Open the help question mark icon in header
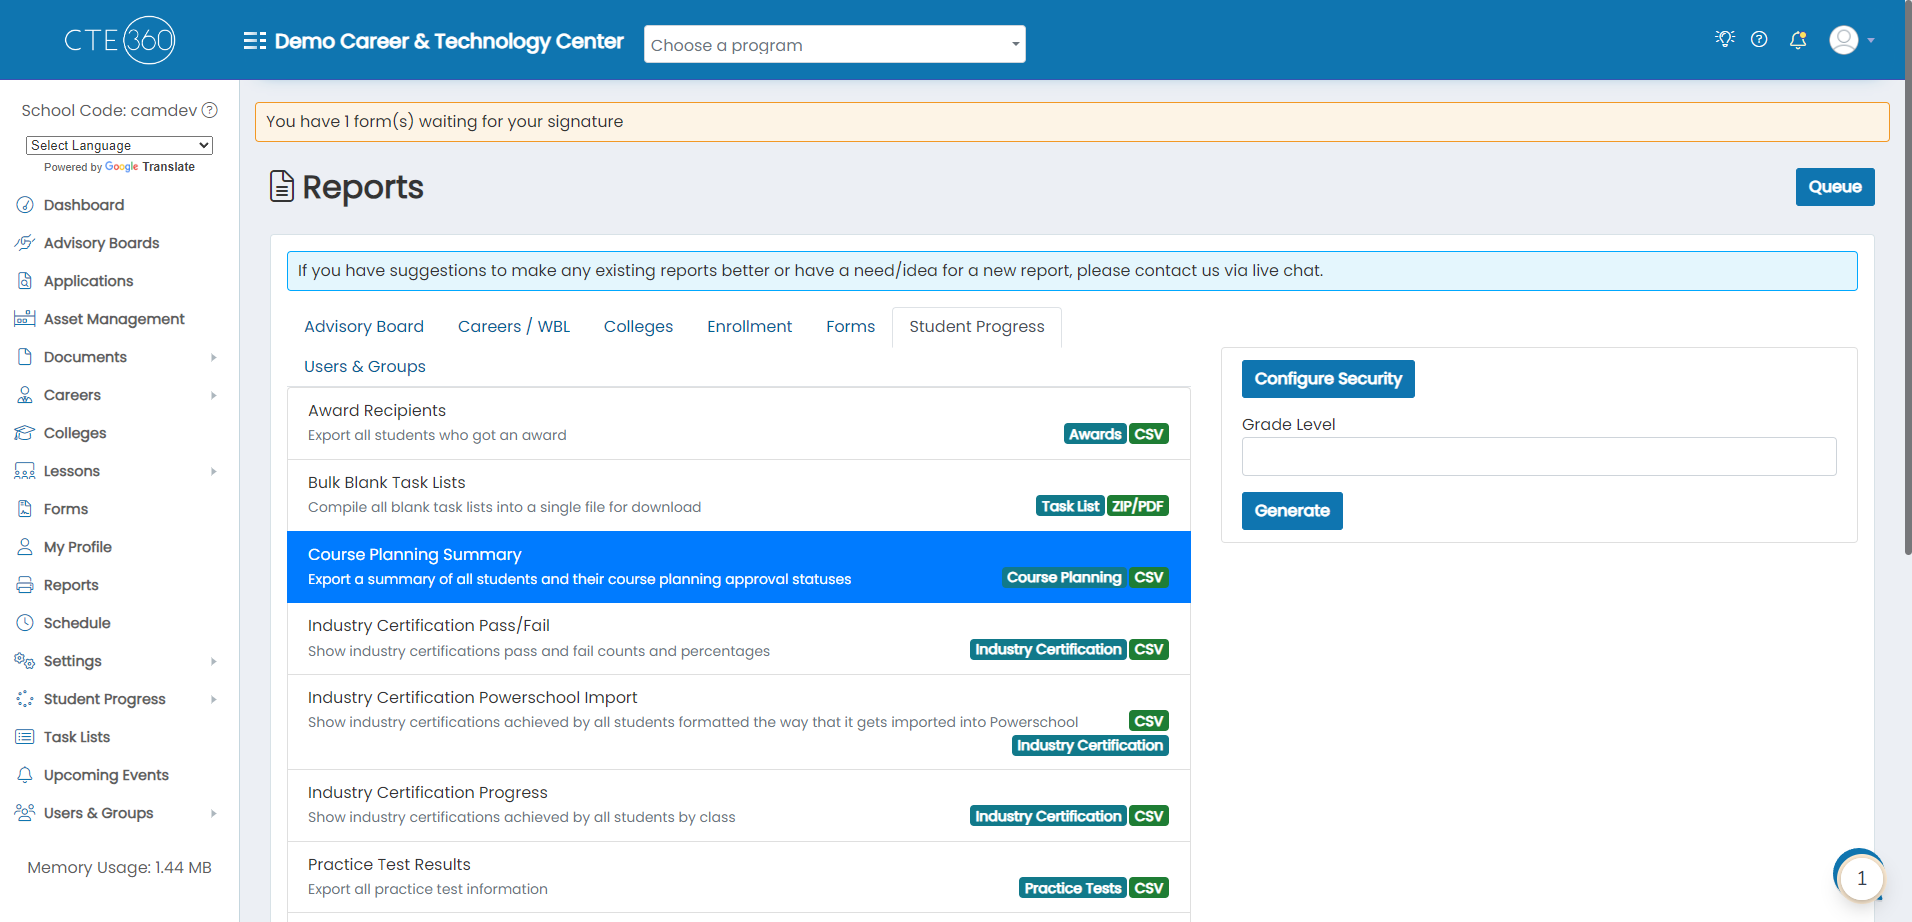Screen dimensions: 1912x922 [x=1759, y=39]
